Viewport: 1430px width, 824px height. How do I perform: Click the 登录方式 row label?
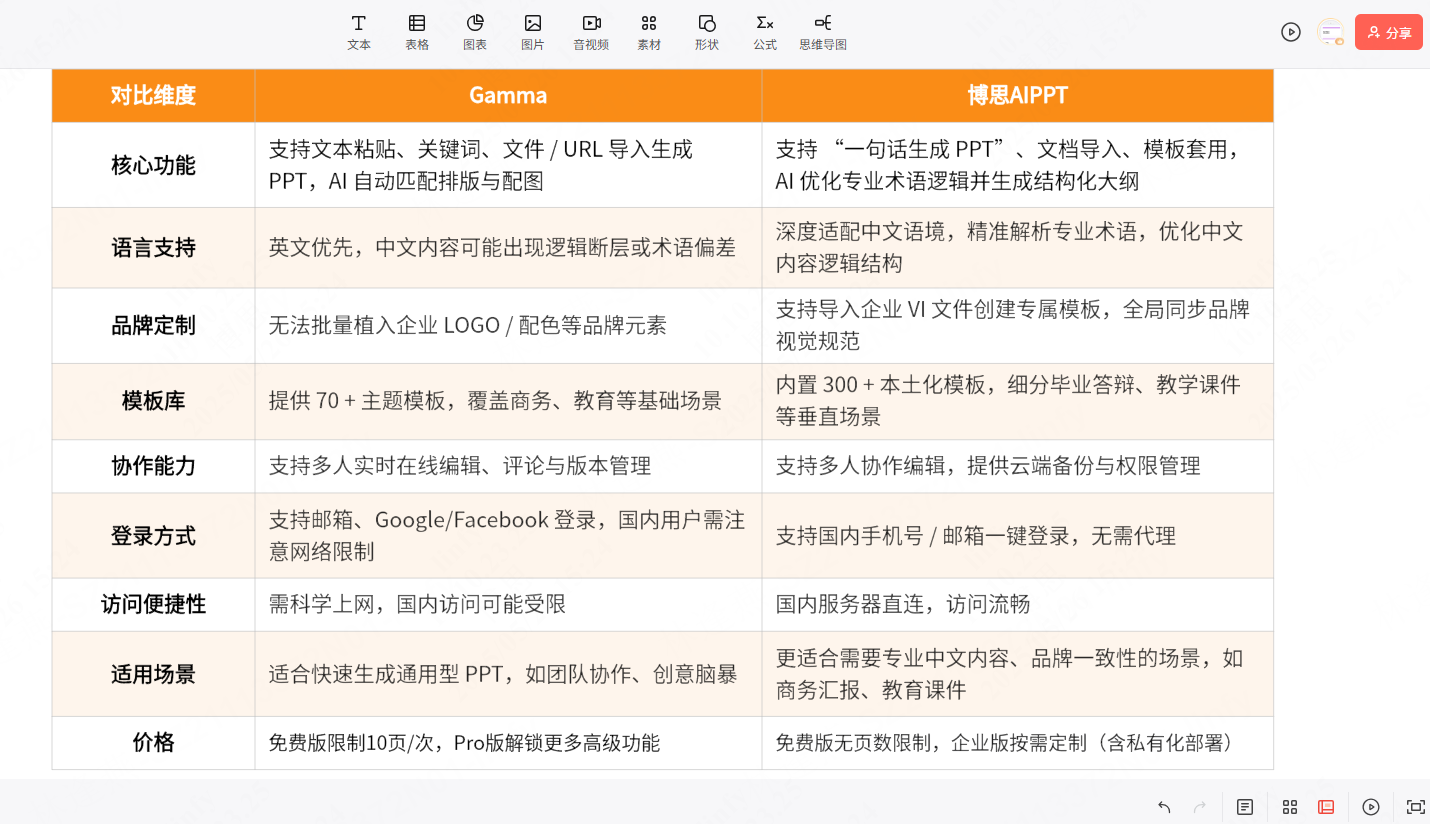tap(153, 535)
